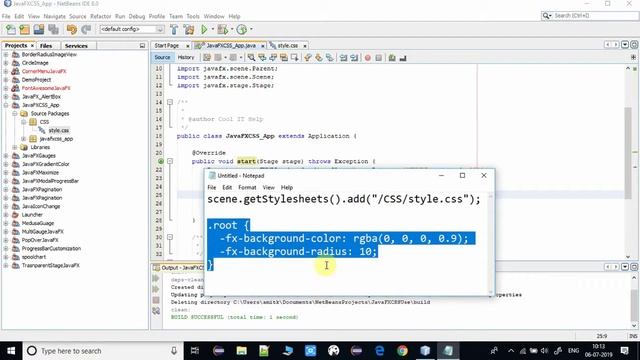The image size is (640, 360).
Task: Collapse the Source Packages node
Action: pyautogui.click(x=15, y=113)
